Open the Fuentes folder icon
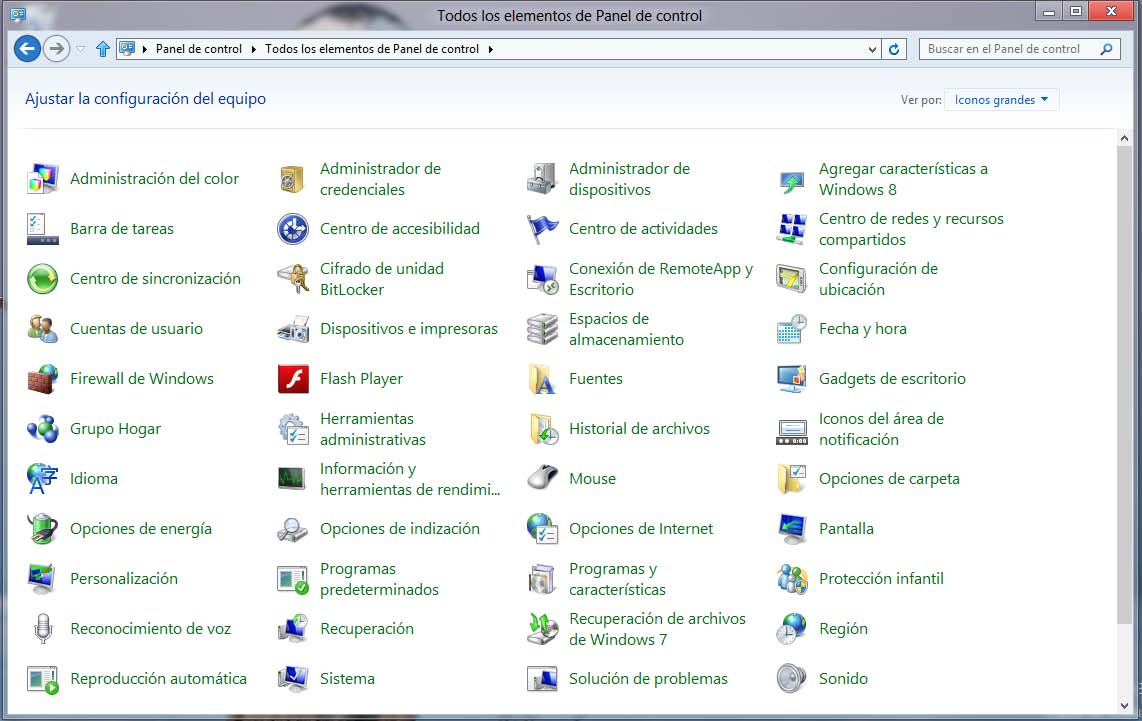 click(x=542, y=379)
